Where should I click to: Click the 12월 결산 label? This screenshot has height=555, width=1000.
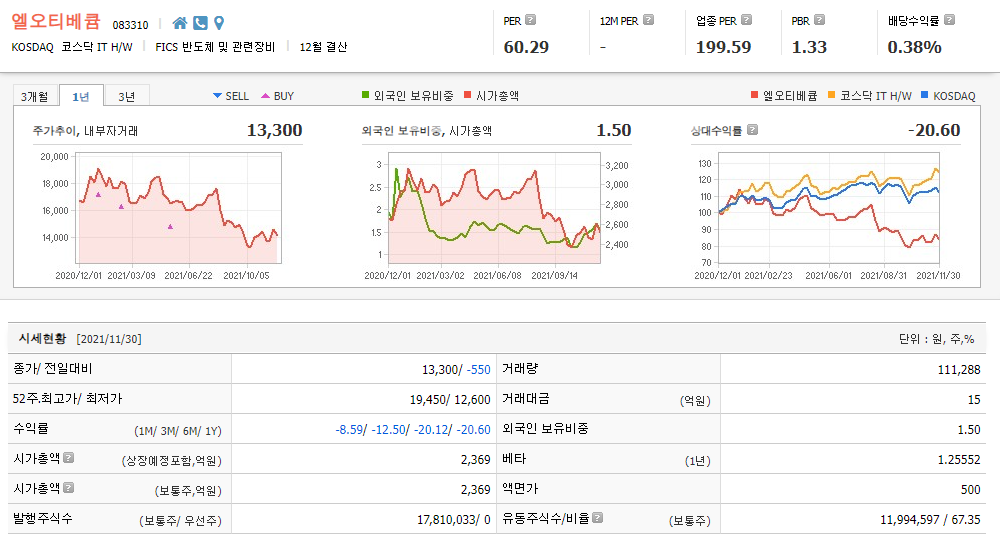tap(323, 47)
